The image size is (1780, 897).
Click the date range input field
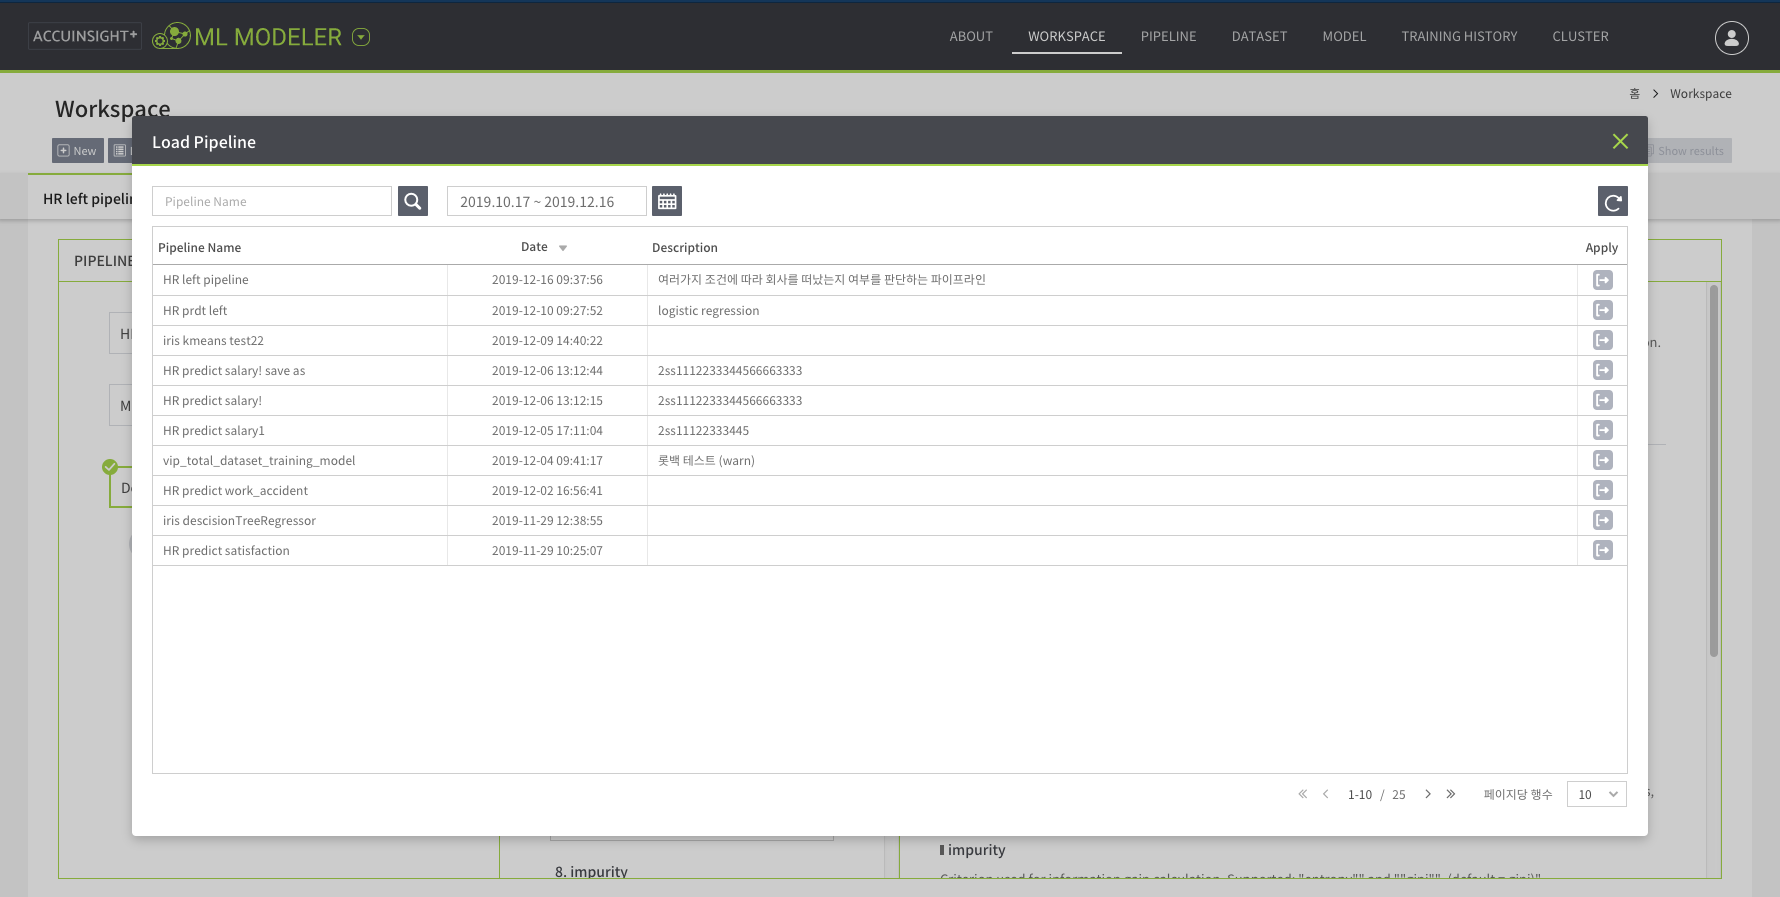[x=547, y=201]
